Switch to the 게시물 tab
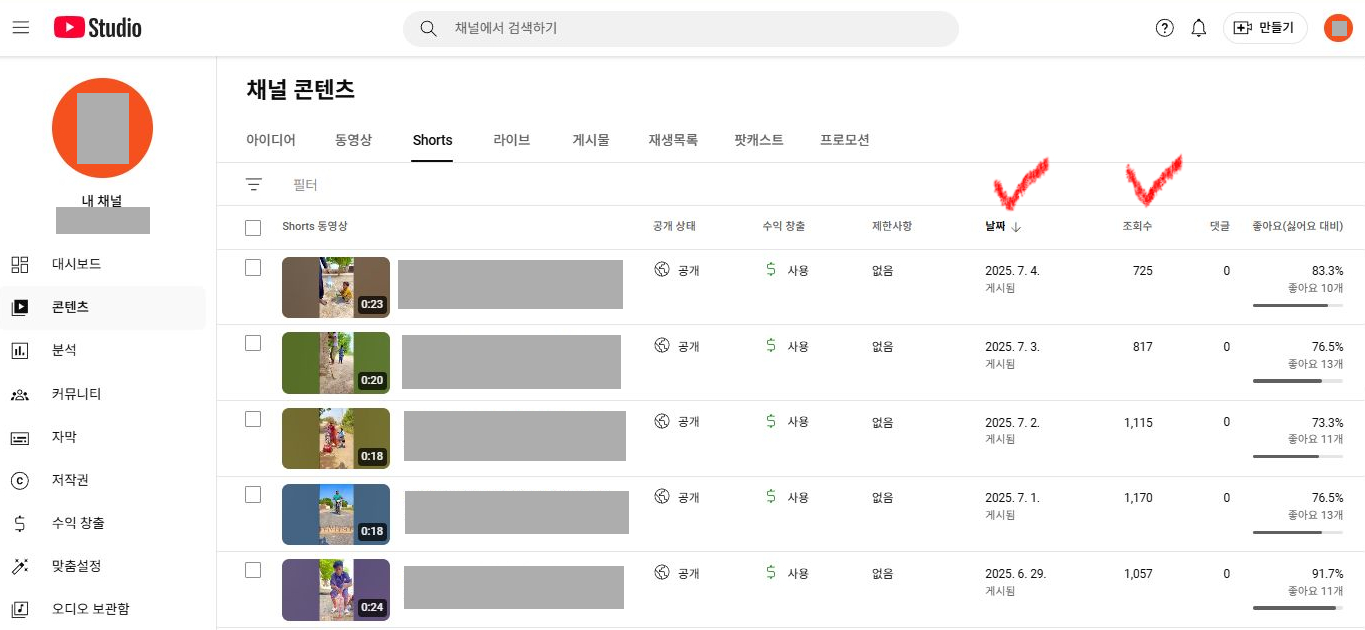This screenshot has width=1365, height=630. pos(590,140)
